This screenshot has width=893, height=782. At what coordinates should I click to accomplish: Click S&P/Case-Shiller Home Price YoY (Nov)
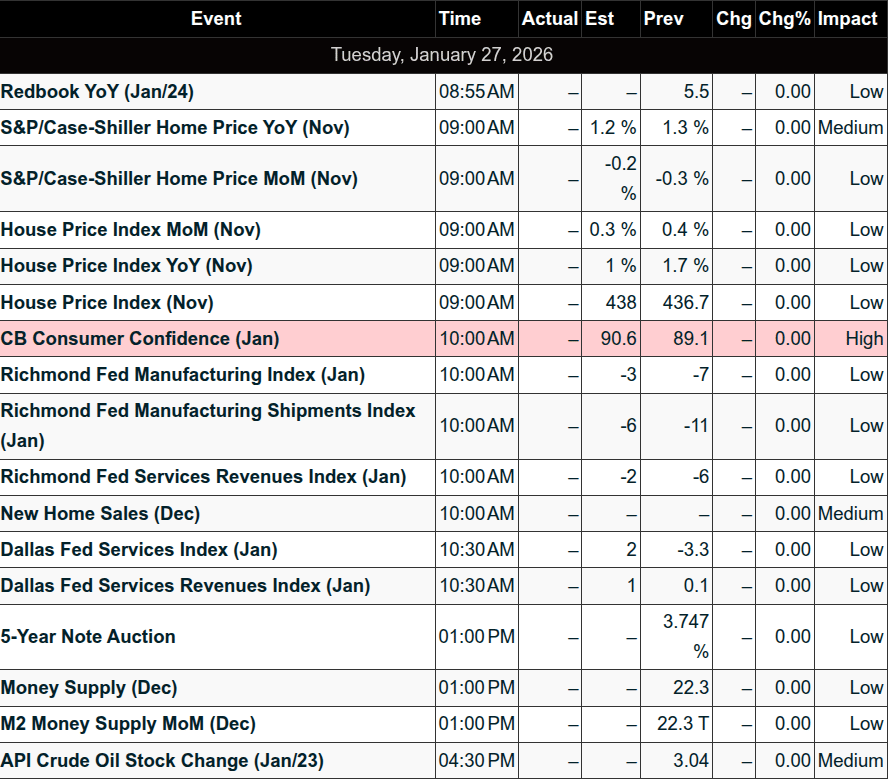pos(175,128)
